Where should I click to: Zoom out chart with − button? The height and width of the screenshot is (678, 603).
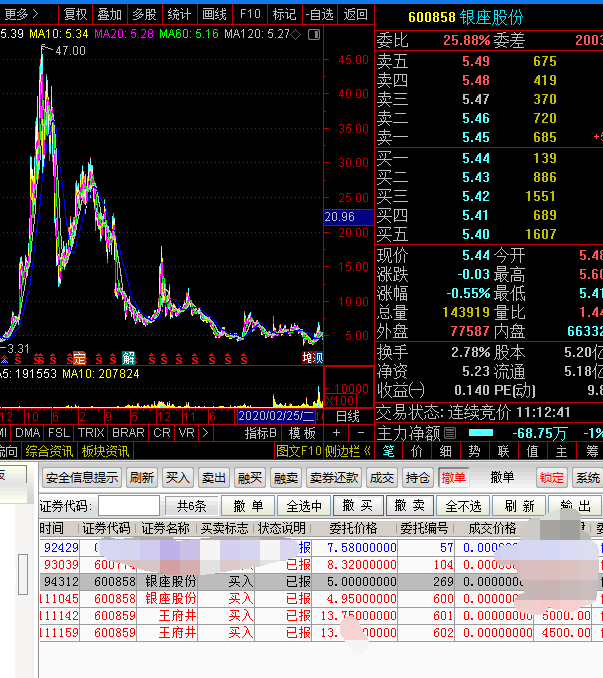pyautogui.click(x=361, y=432)
